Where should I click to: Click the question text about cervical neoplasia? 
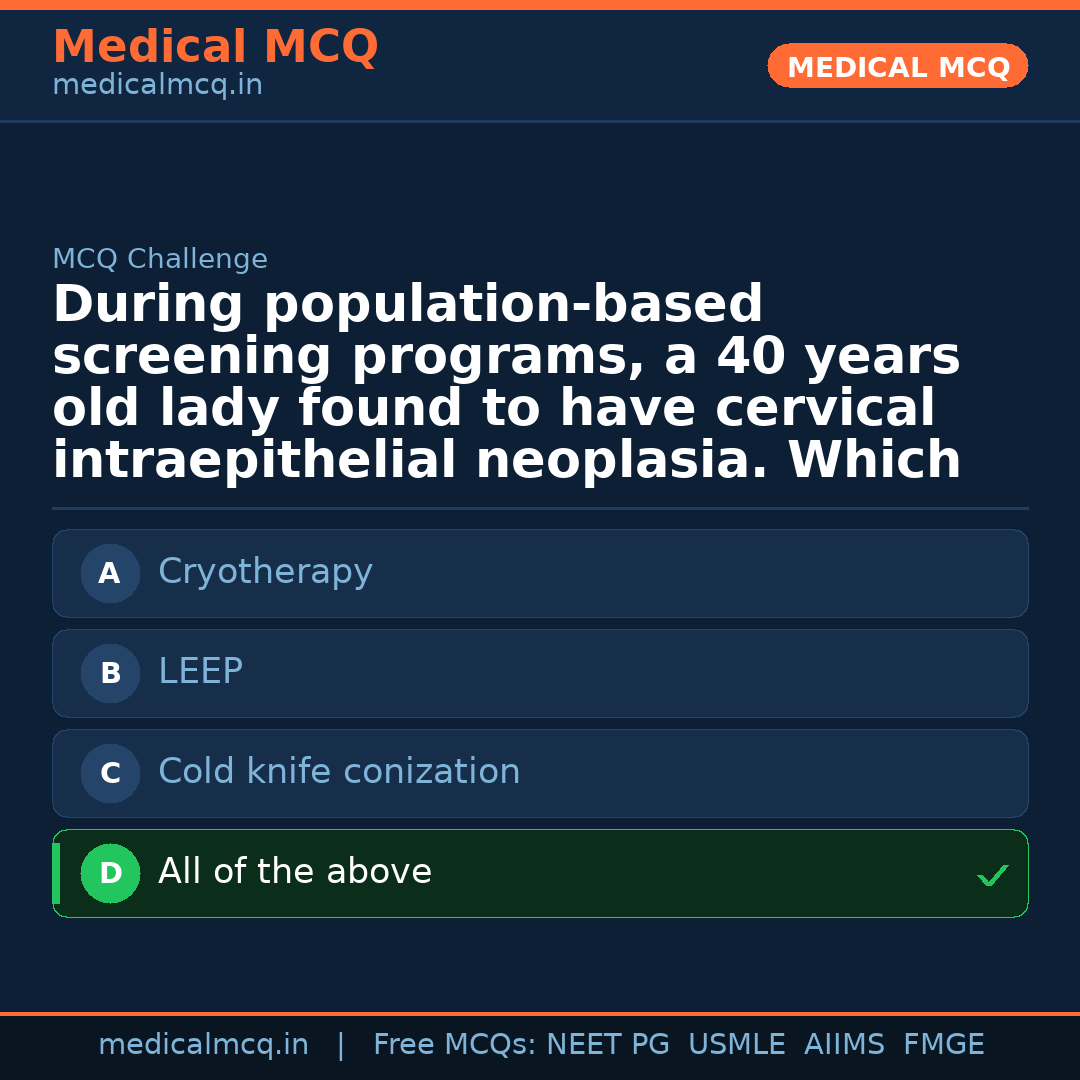click(506, 383)
